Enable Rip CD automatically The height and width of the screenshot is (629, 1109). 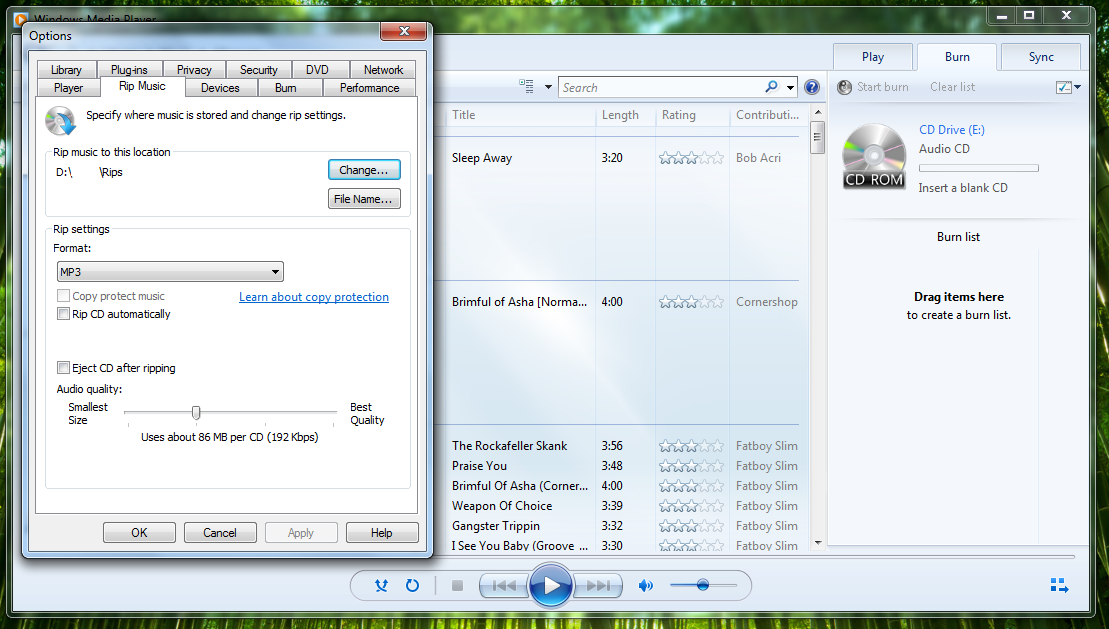[x=63, y=313]
